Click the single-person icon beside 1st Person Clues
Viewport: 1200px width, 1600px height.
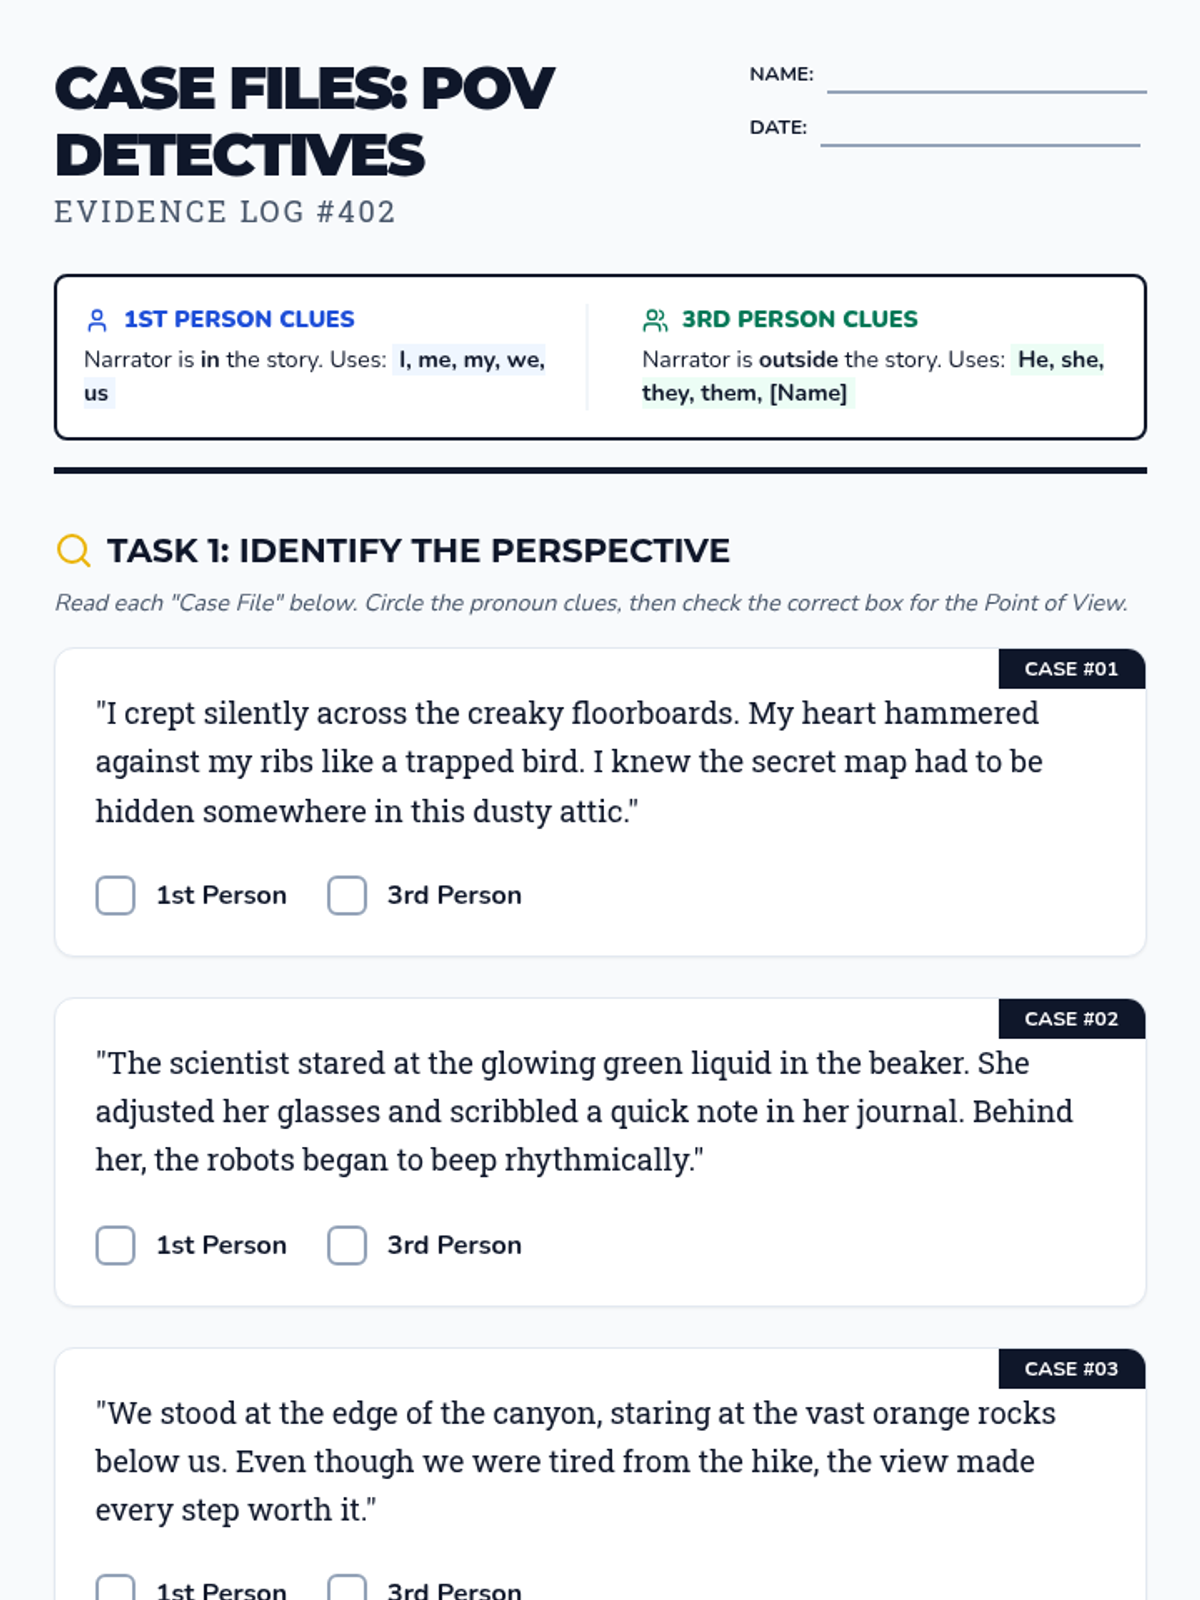[x=97, y=320]
